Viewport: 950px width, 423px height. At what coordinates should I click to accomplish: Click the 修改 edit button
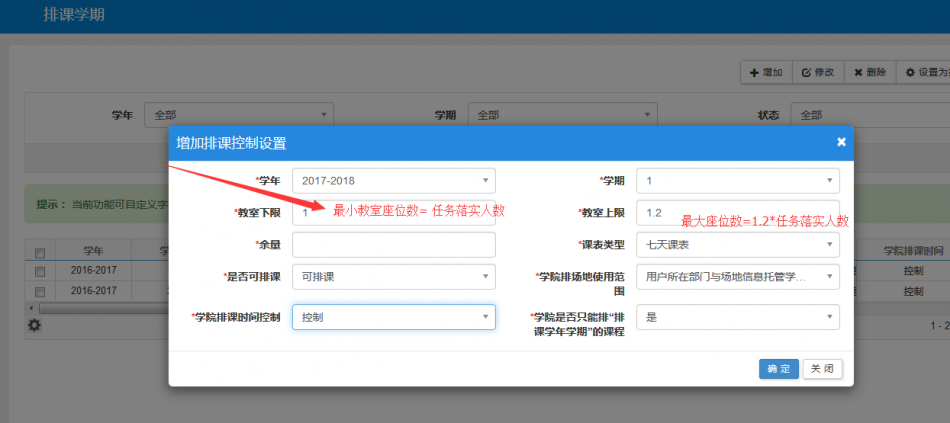pos(817,72)
